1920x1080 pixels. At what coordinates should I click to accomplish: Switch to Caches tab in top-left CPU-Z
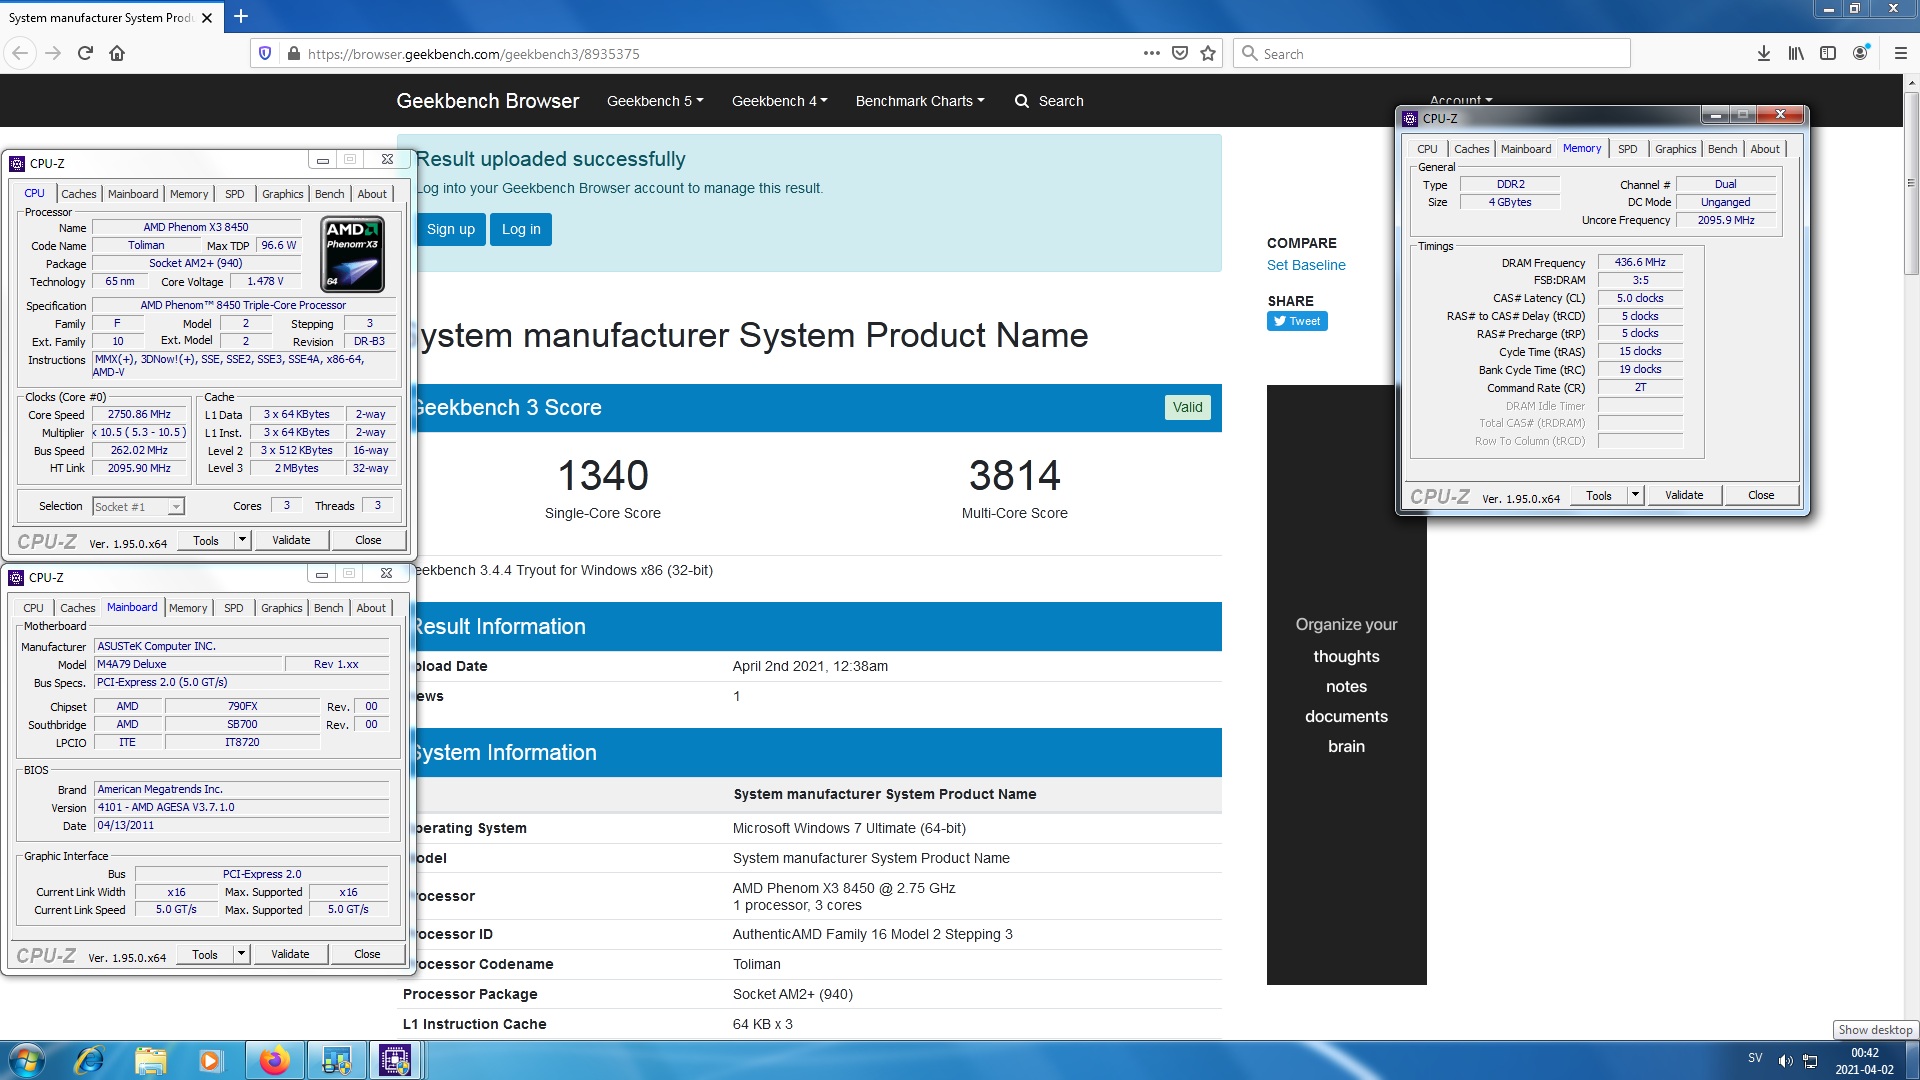click(x=79, y=194)
